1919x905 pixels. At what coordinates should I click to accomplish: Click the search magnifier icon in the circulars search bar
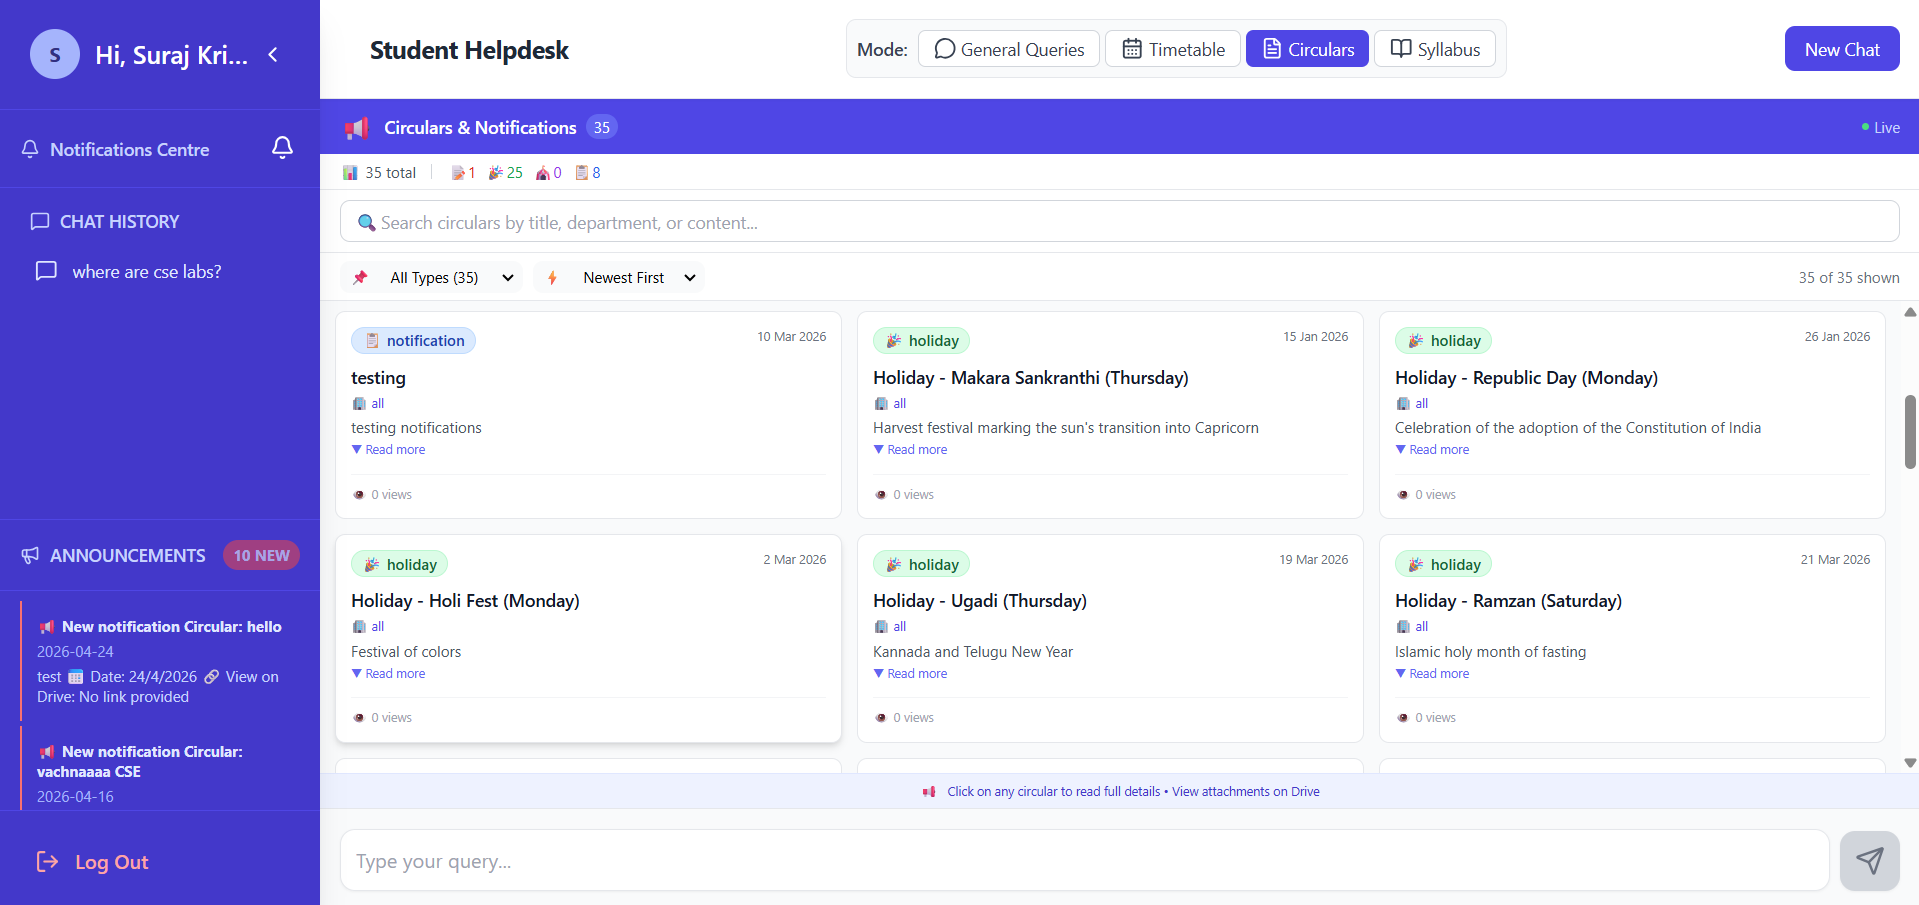pyautogui.click(x=366, y=222)
